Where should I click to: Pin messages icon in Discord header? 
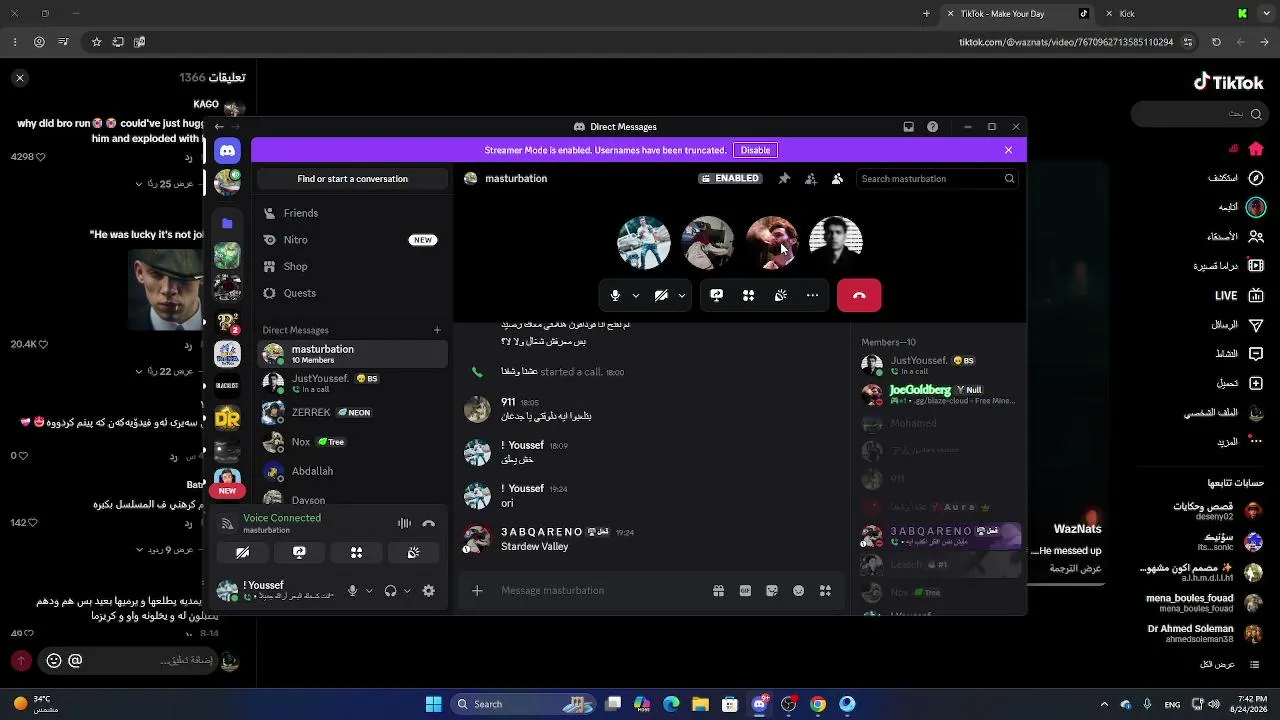[784, 179]
